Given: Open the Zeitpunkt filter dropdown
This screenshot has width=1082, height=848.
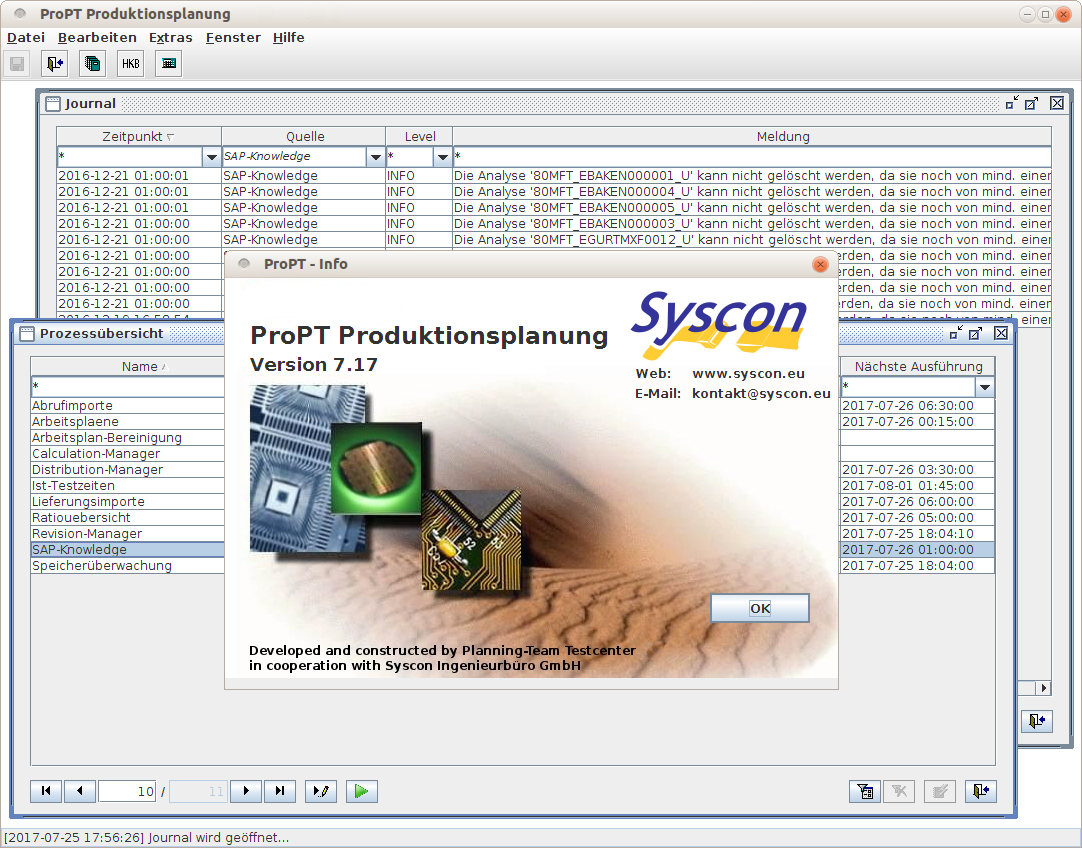Looking at the screenshot, I should (x=212, y=157).
